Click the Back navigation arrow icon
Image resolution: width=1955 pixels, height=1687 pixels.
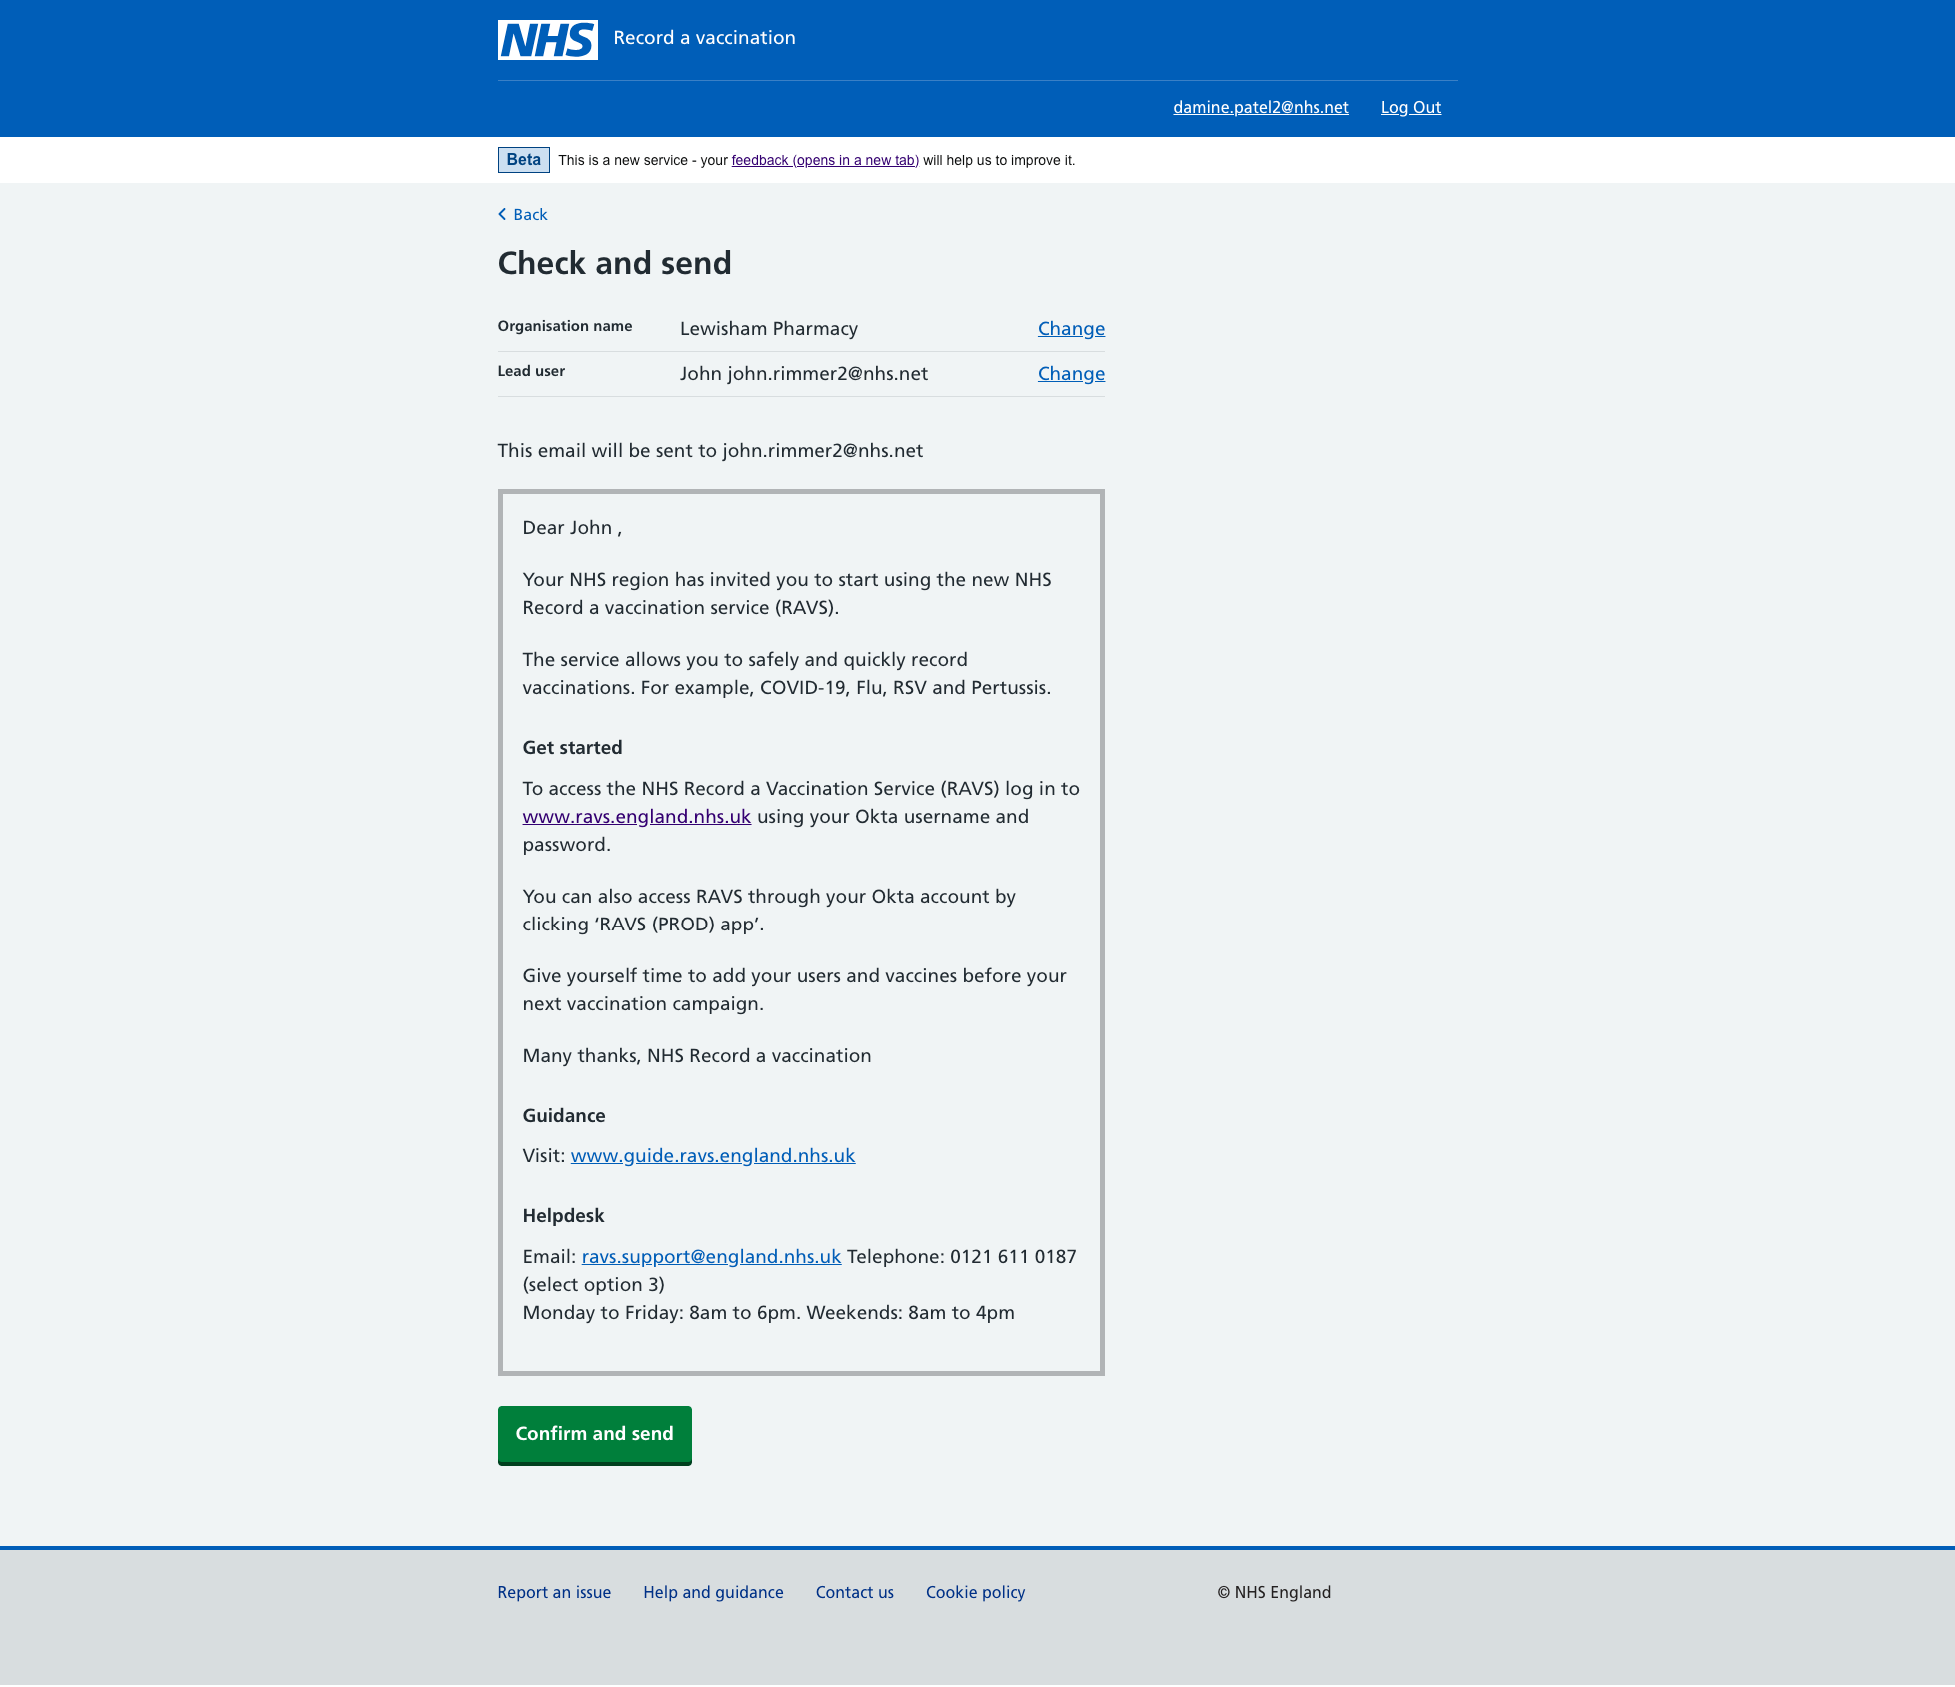[x=500, y=213]
